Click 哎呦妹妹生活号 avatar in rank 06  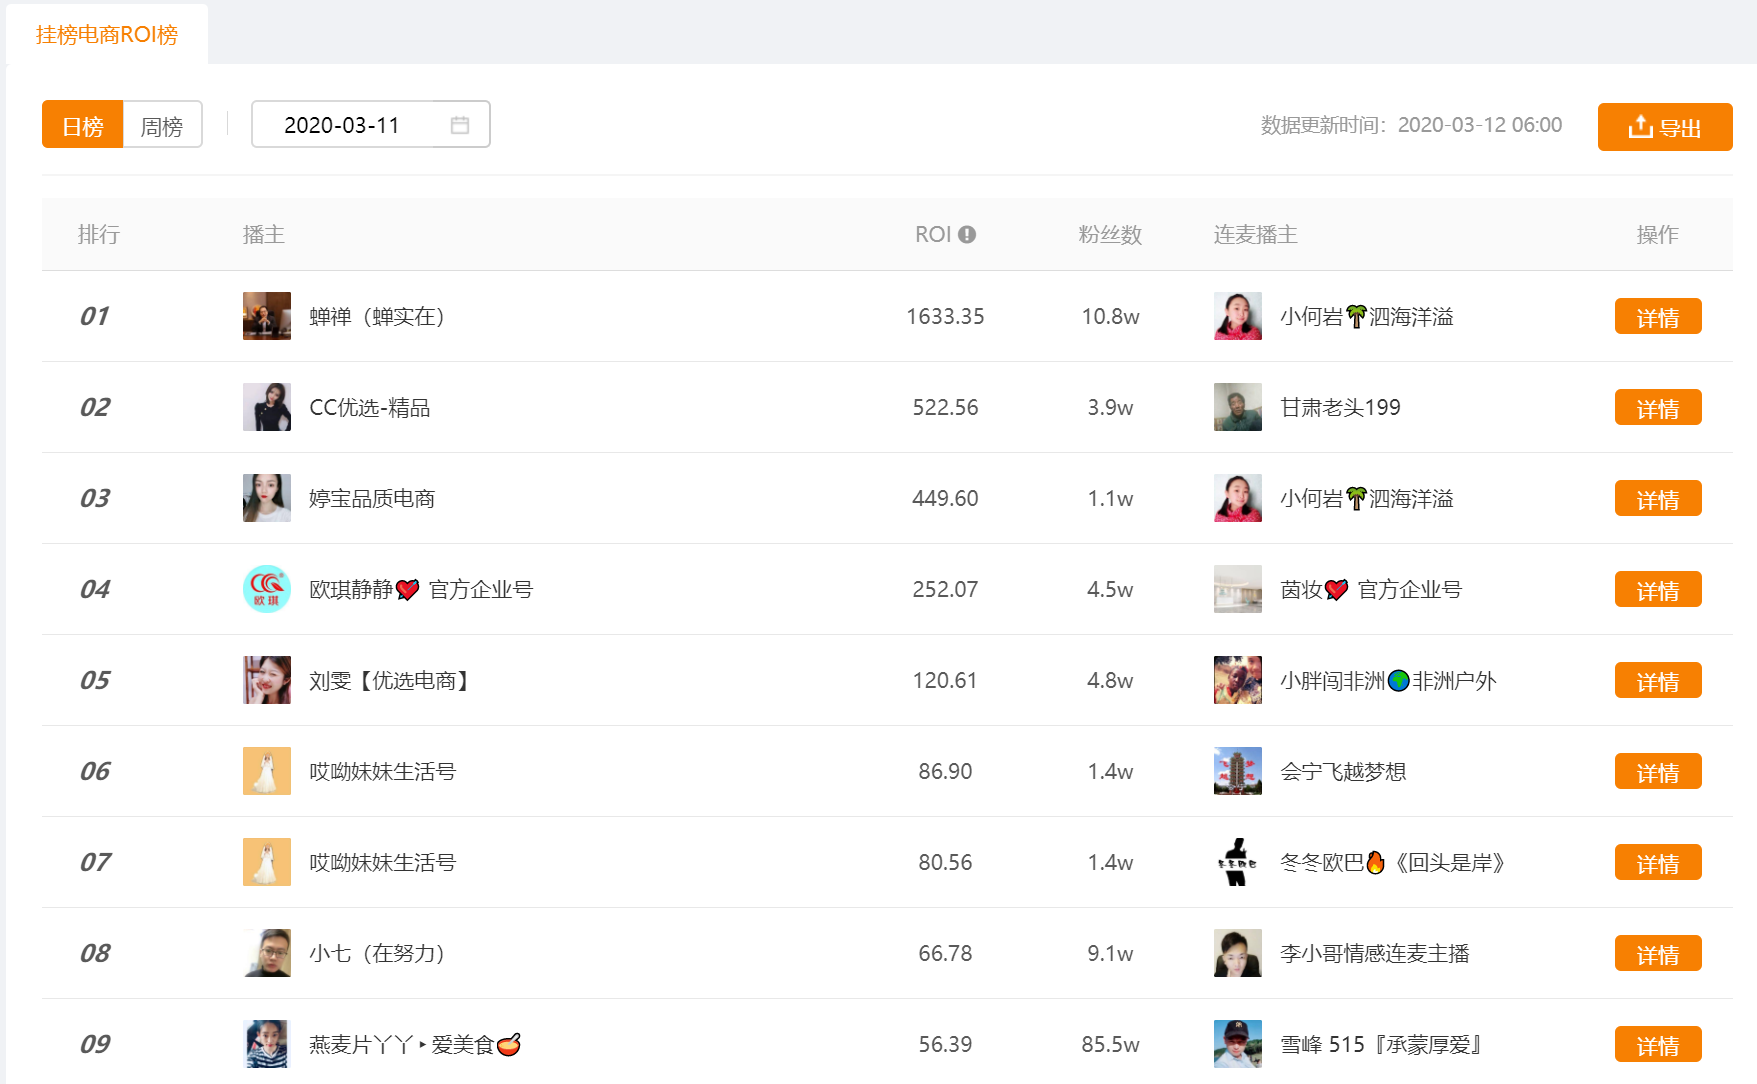point(267,771)
